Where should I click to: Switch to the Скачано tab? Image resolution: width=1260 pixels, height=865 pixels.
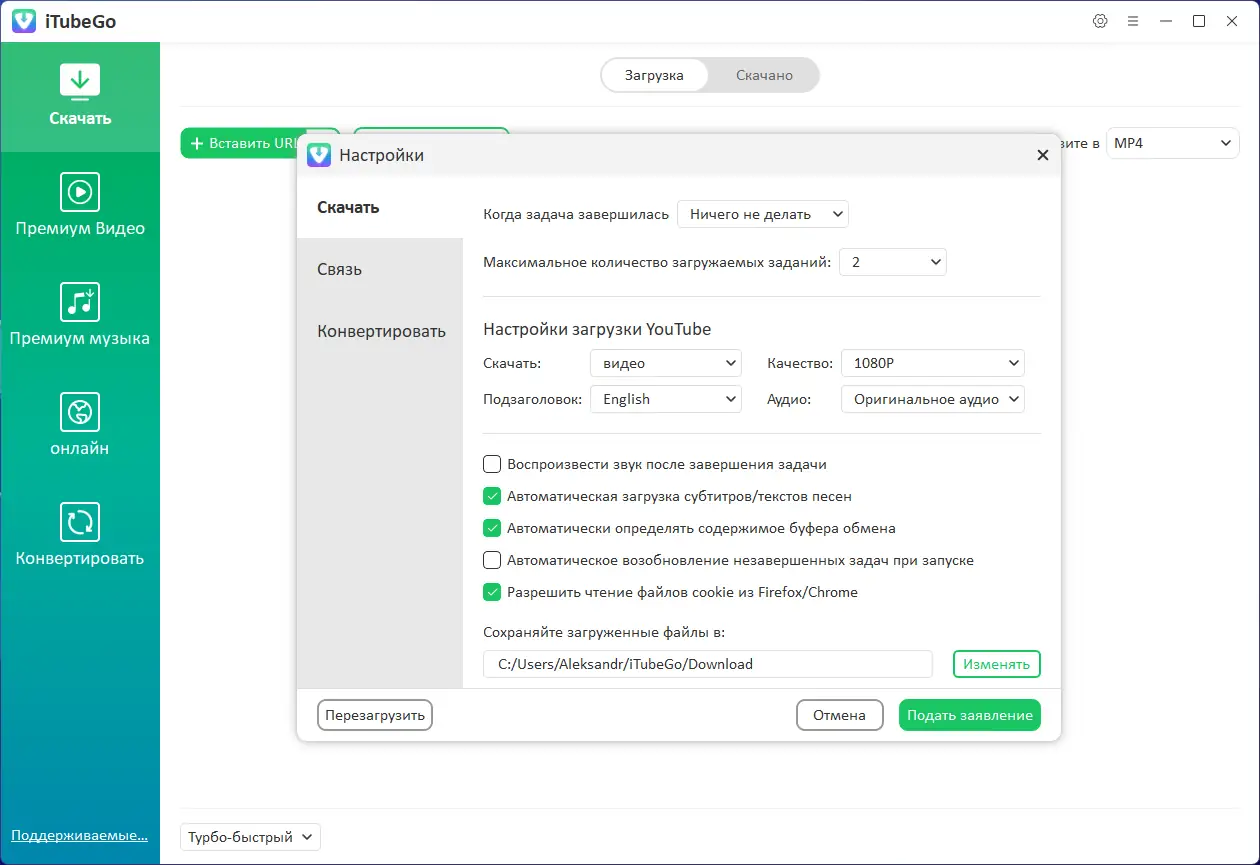click(764, 75)
